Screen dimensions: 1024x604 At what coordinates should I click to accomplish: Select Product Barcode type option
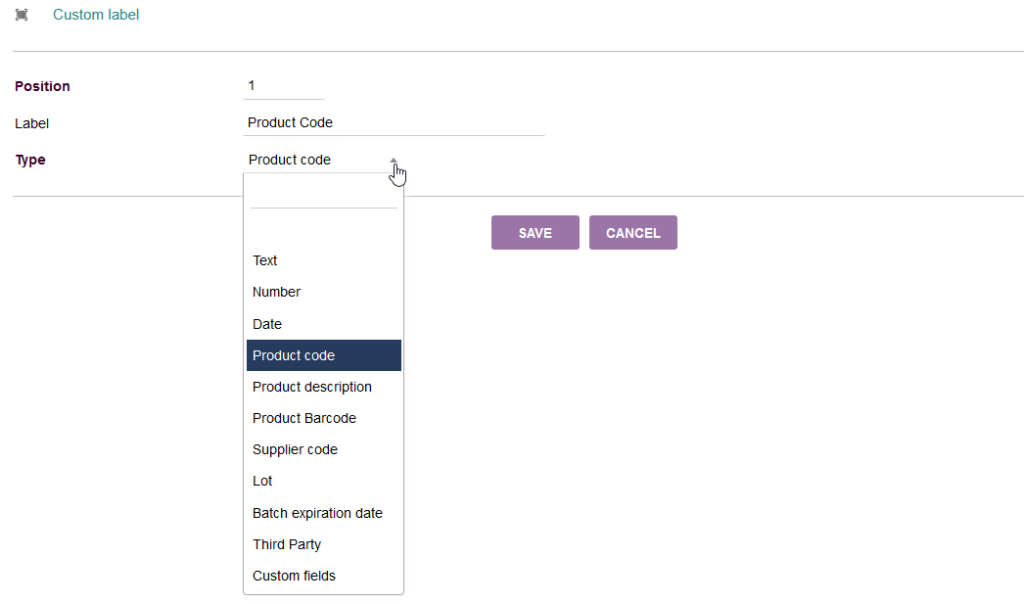[x=304, y=418]
